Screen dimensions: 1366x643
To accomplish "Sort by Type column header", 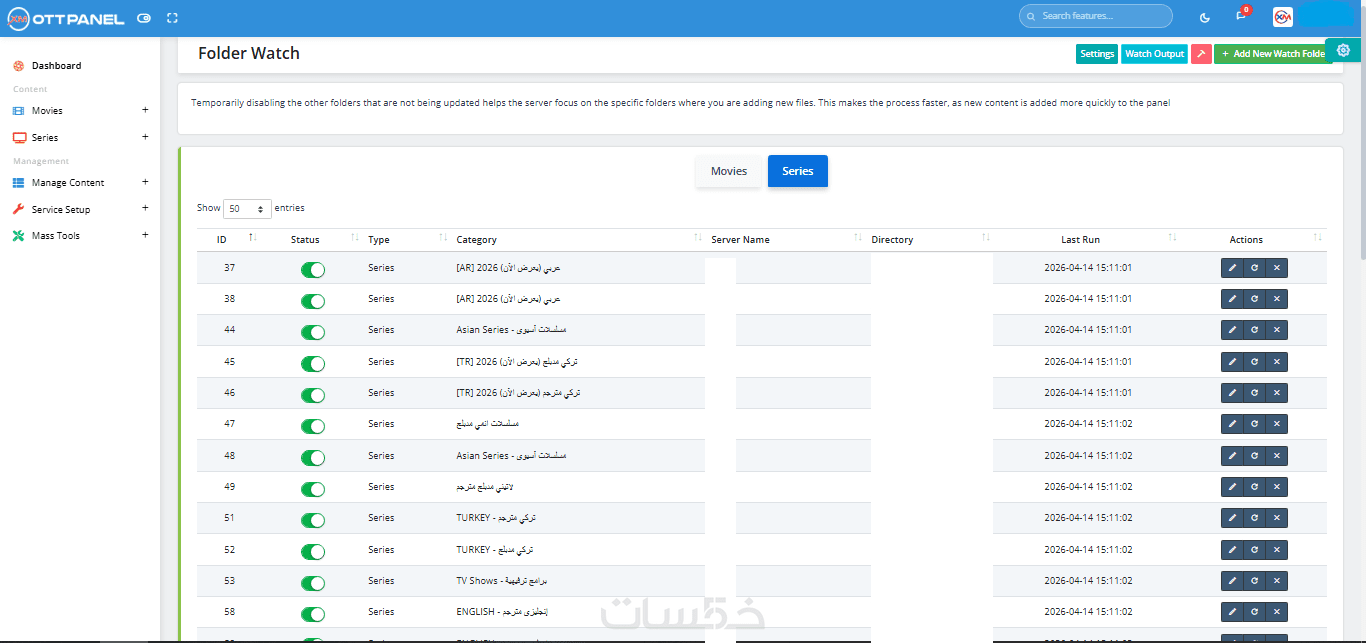I will (406, 240).
